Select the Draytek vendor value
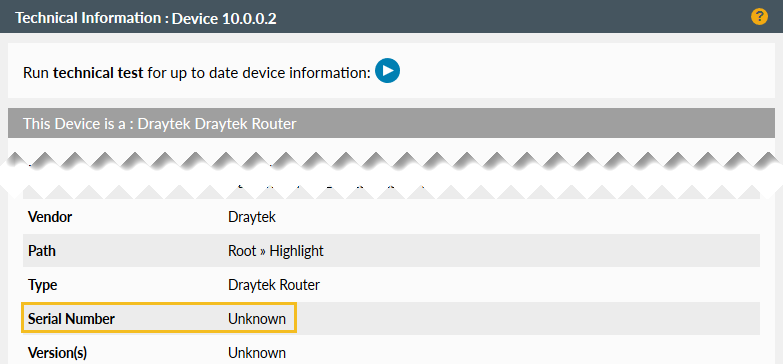This screenshot has width=784, height=364. pyautogui.click(x=252, y=217)
